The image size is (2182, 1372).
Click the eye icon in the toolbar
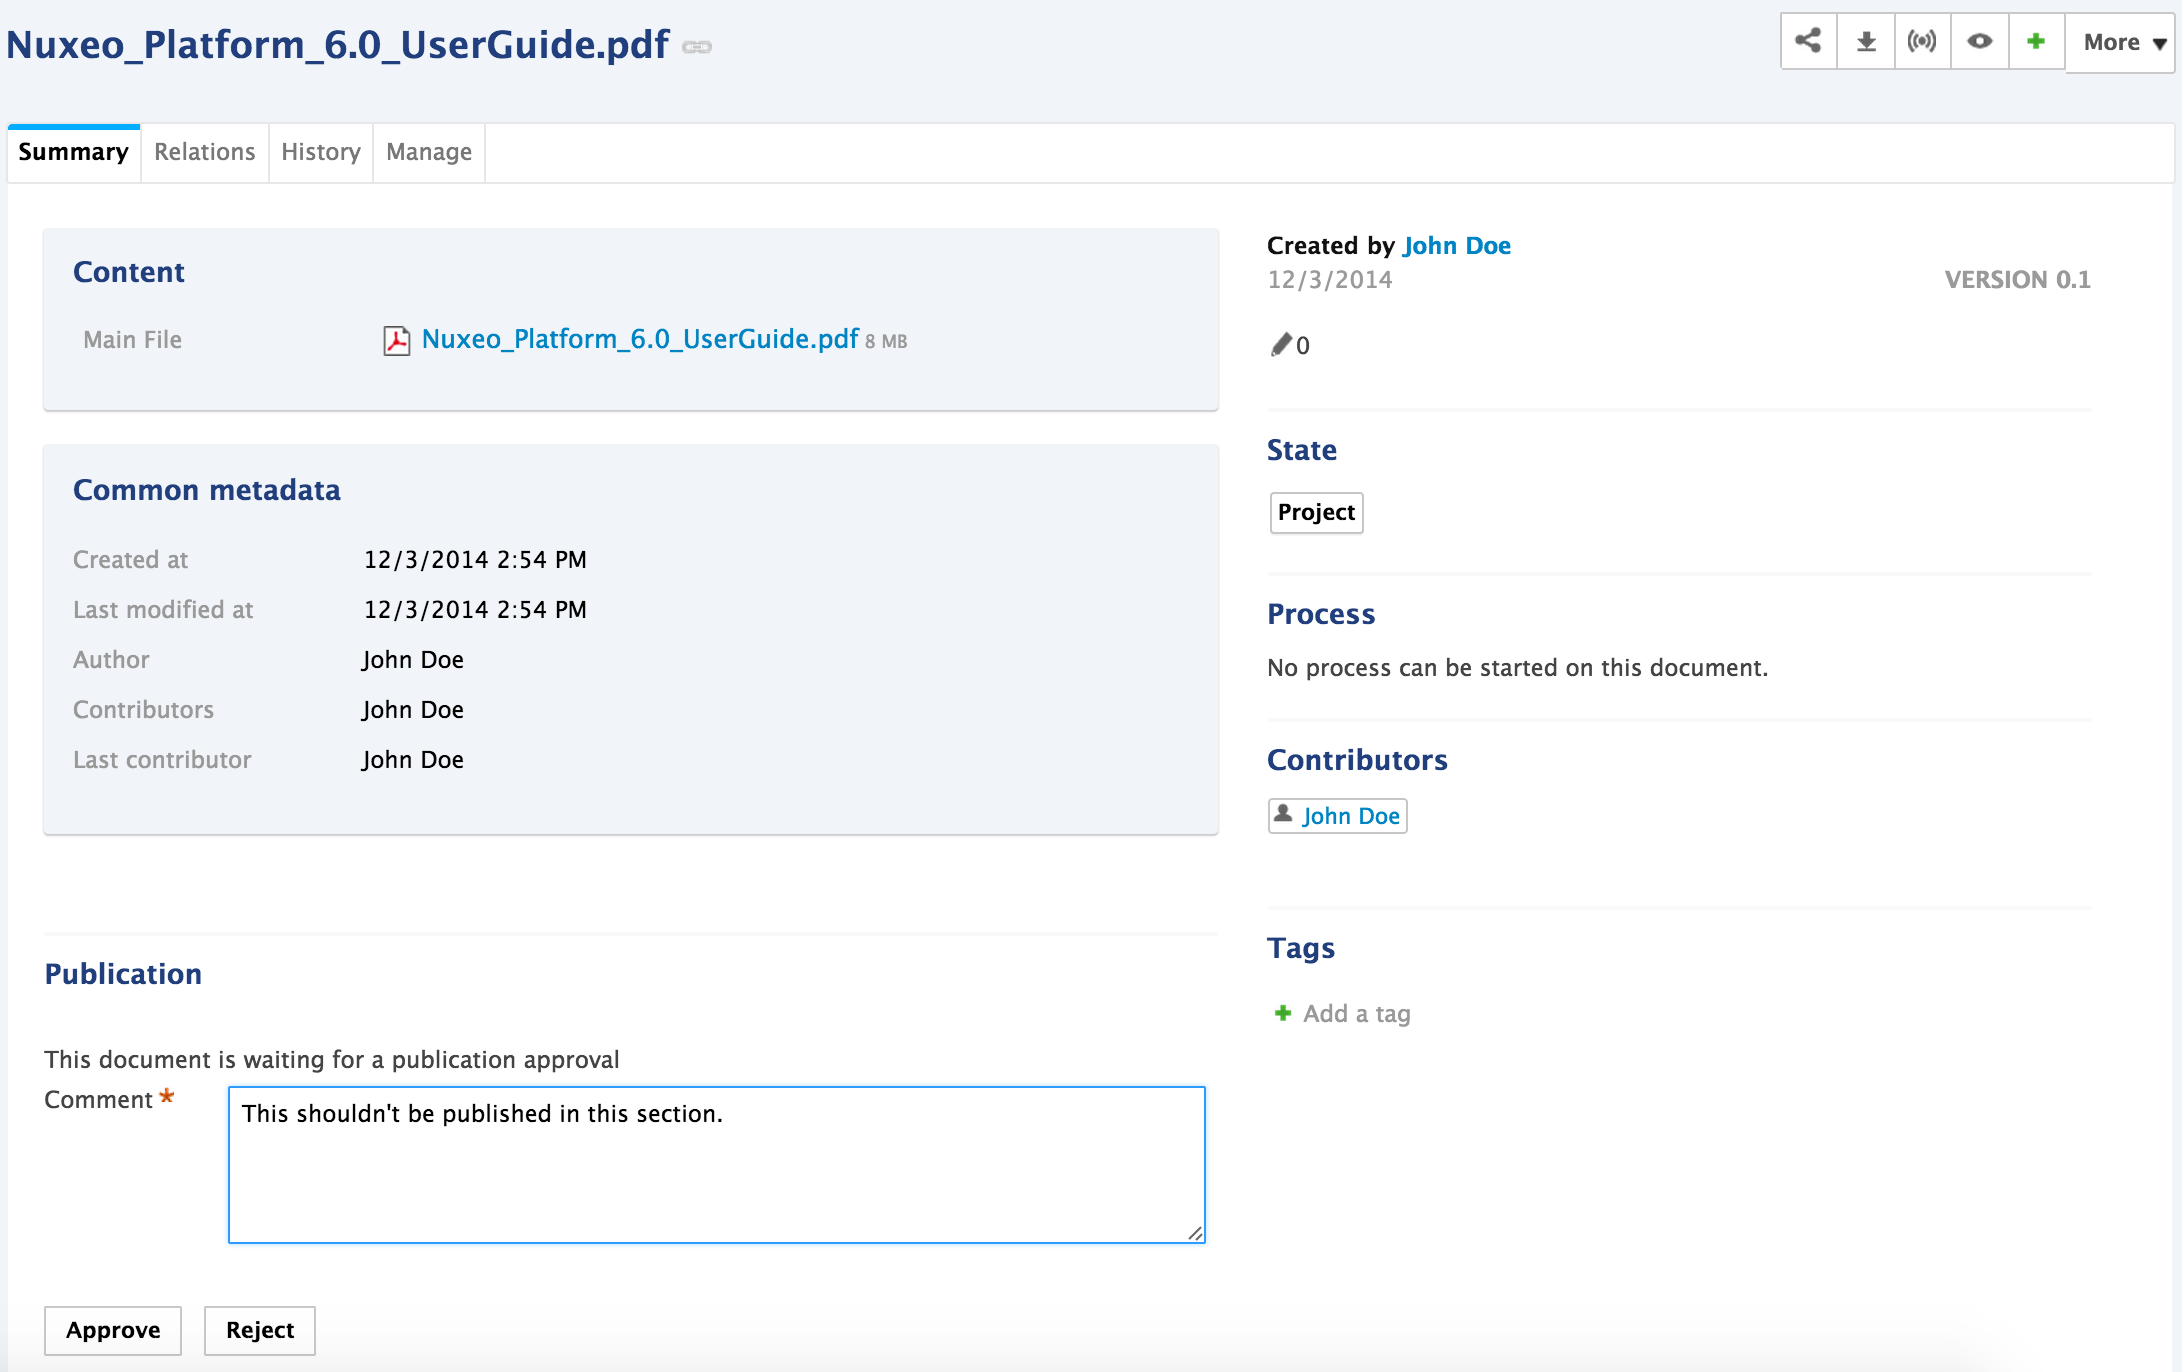(1980, 41)
